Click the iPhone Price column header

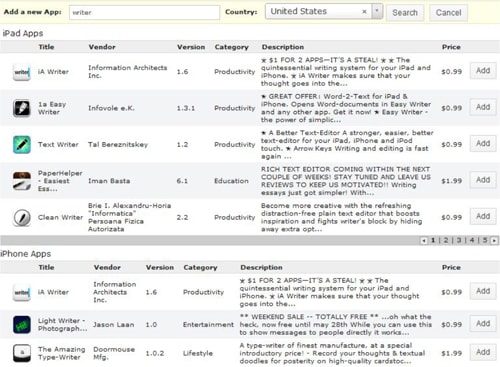coord(451,267)
